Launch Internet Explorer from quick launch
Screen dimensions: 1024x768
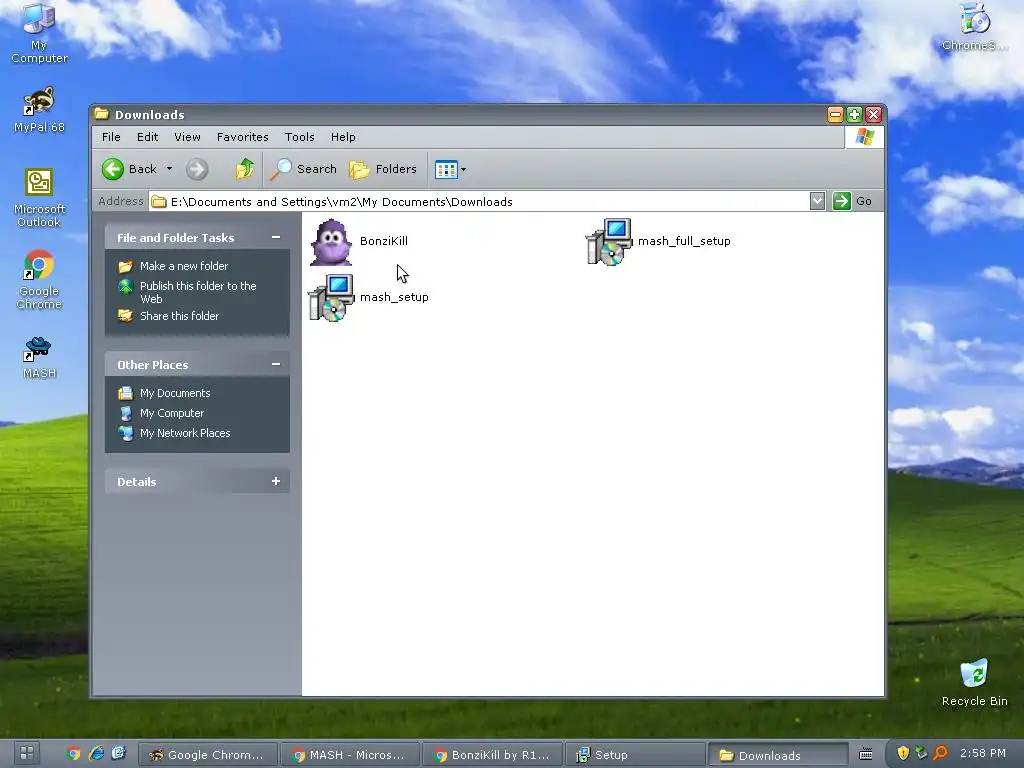(x=96, y=754)
